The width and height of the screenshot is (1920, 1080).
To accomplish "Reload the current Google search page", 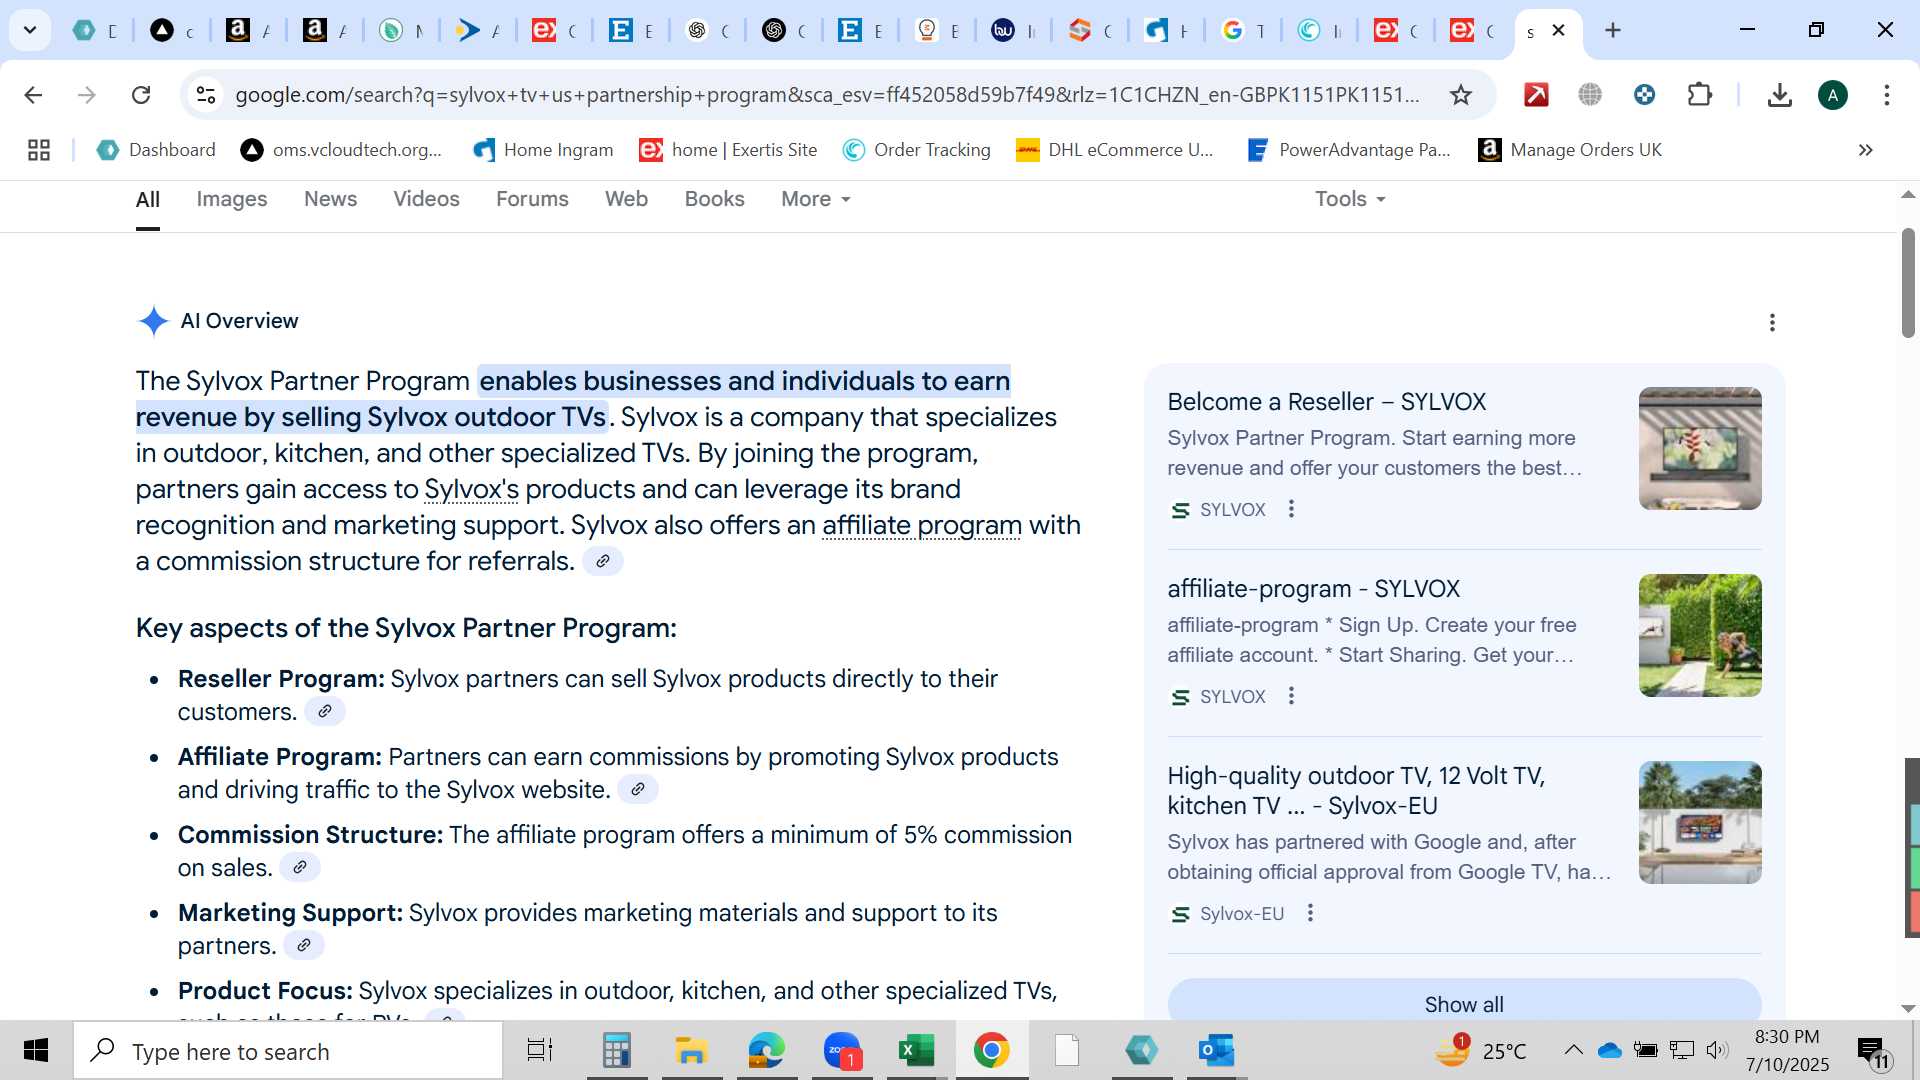I will [x=141, y=95].
